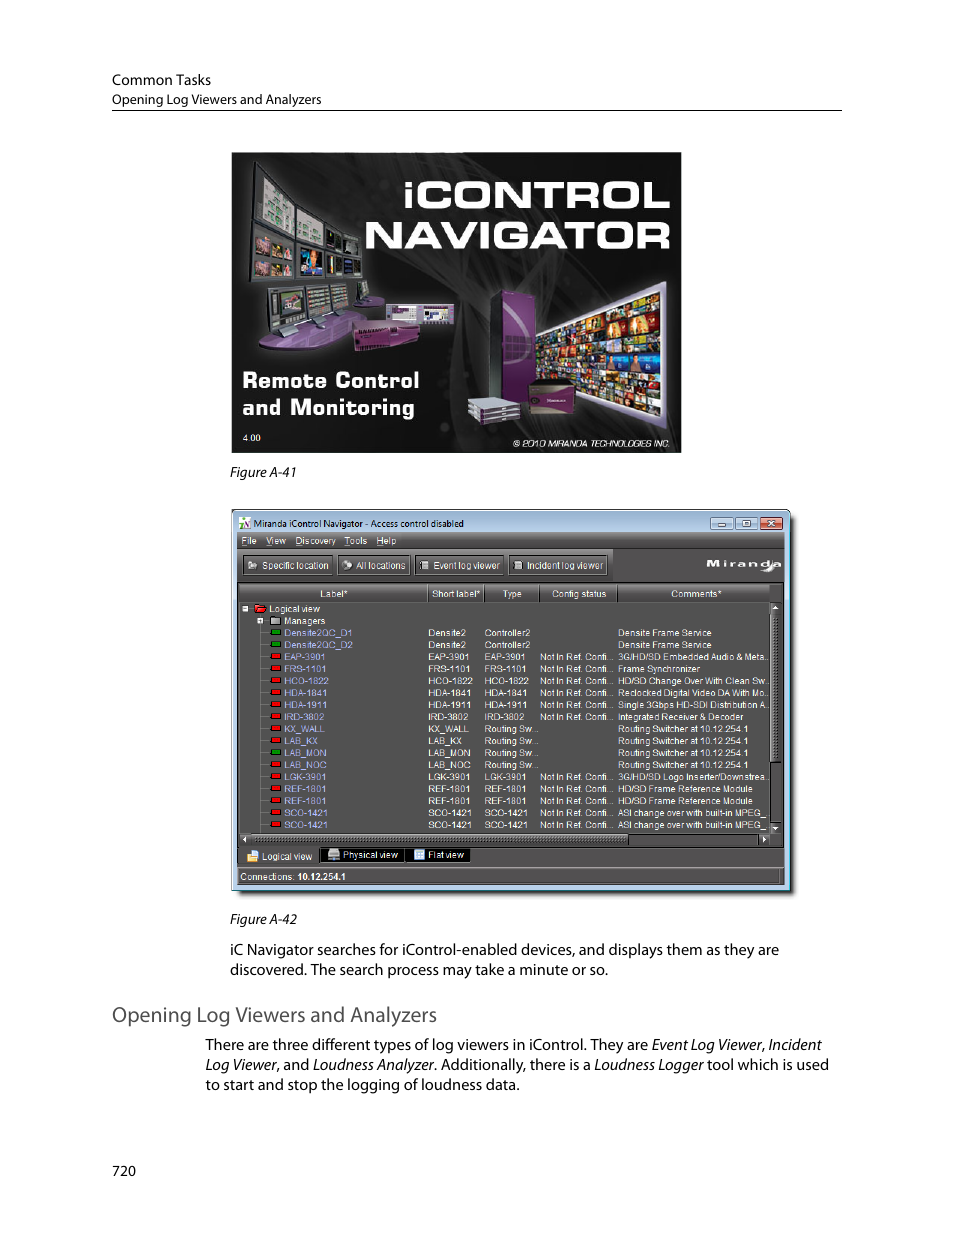Click the Physical view tab icon
This screenshot has width=954, height=1235.
tap(334, 855)
